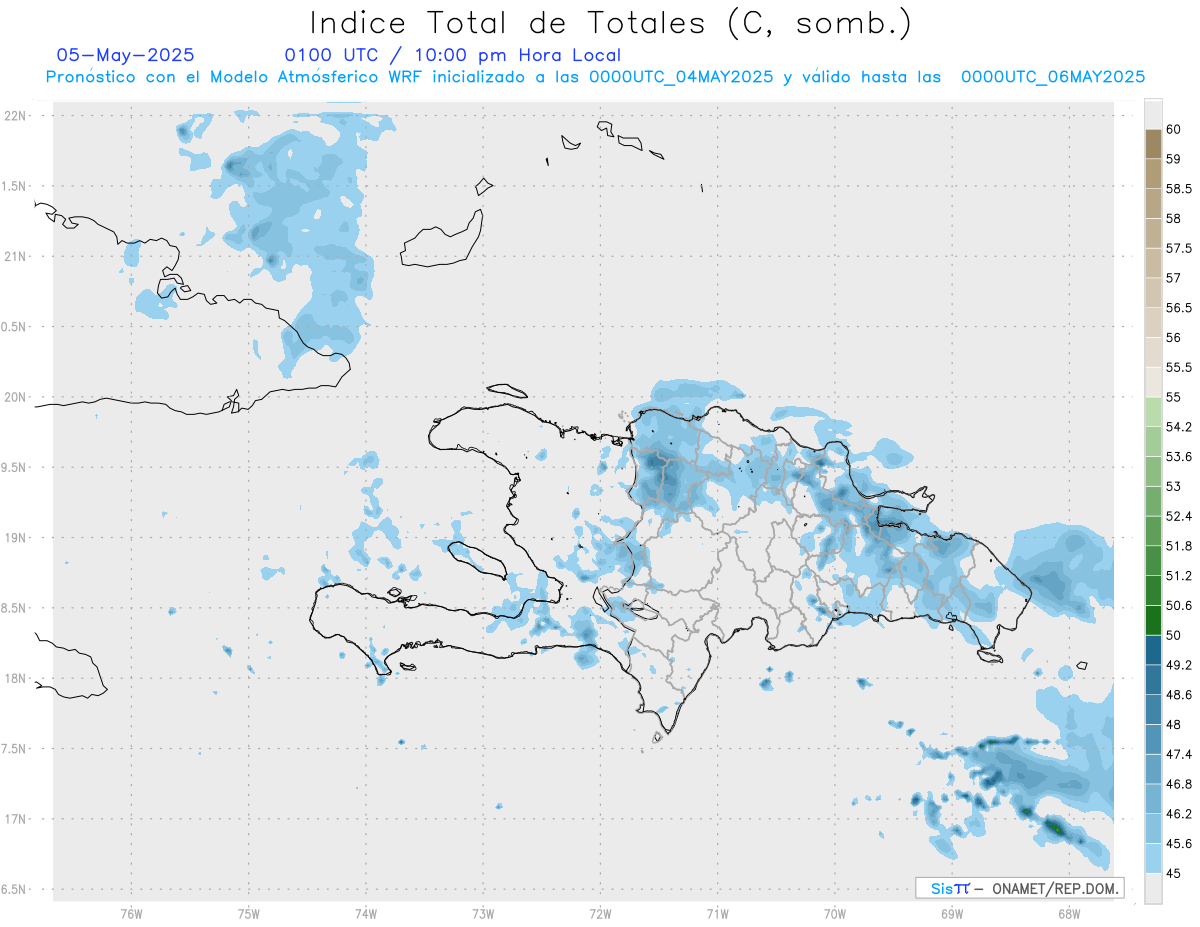Click the colorbar value '59'
1200x927 pixels.
pos(1175,158)
